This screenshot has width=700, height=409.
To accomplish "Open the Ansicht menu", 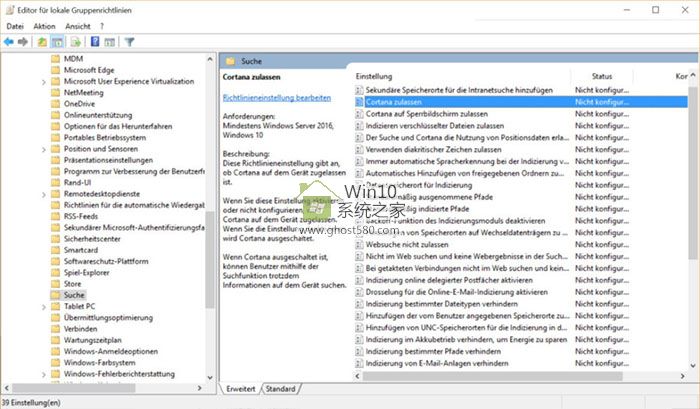I will (x=78, y=26).
